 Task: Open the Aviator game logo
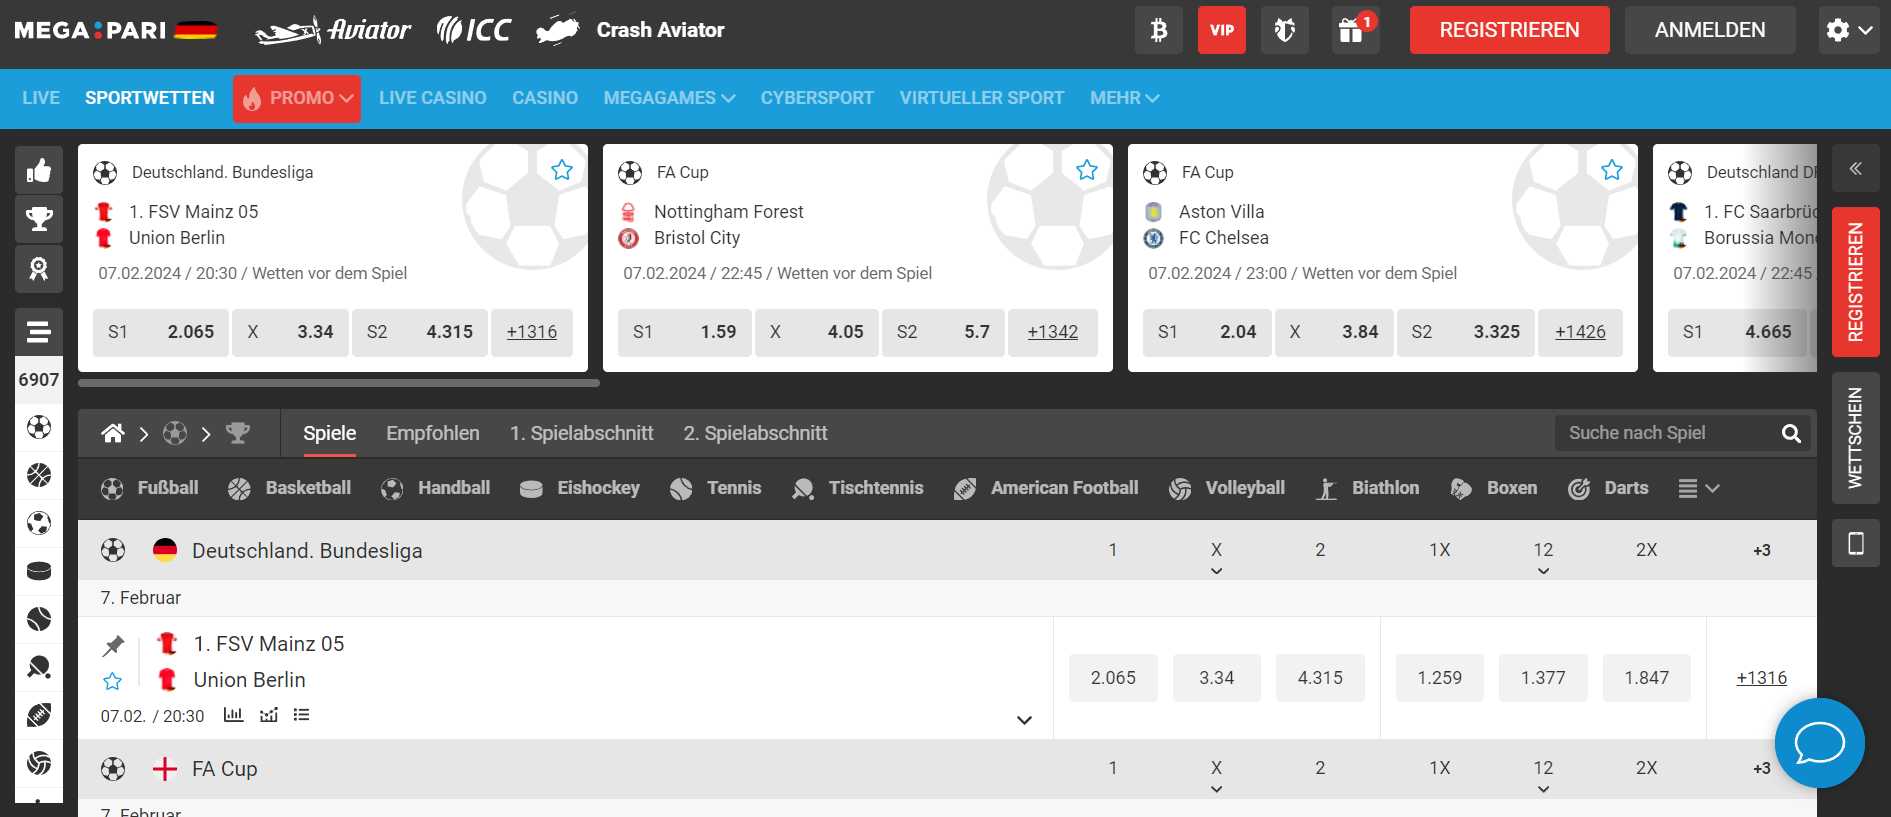(x=332, y=30)
